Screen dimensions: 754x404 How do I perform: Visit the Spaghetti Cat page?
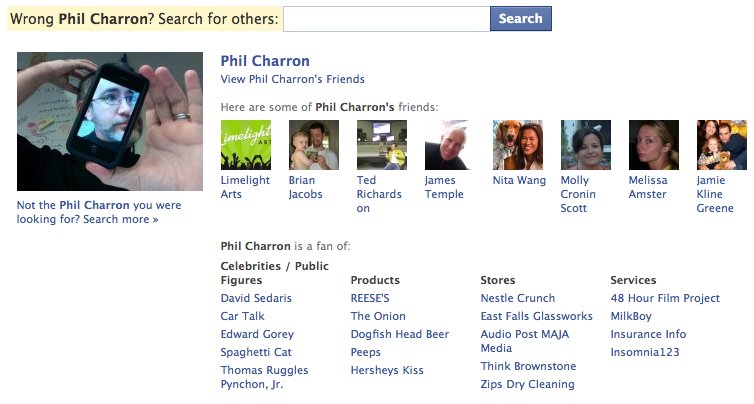(x=256, y=352)
